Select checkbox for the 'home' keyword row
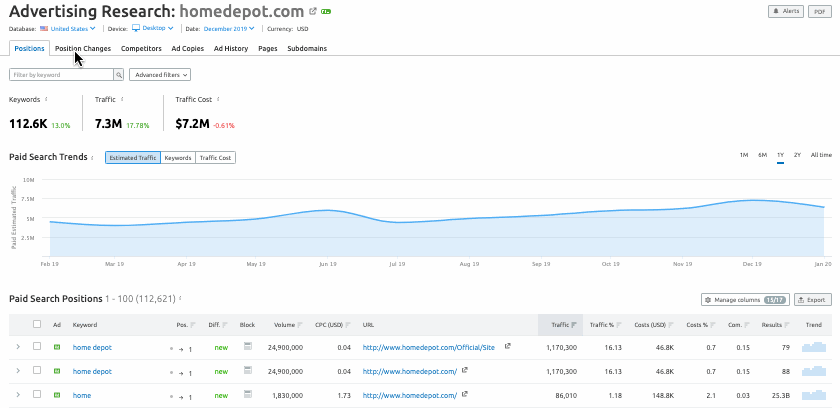 tap(37, 396)
